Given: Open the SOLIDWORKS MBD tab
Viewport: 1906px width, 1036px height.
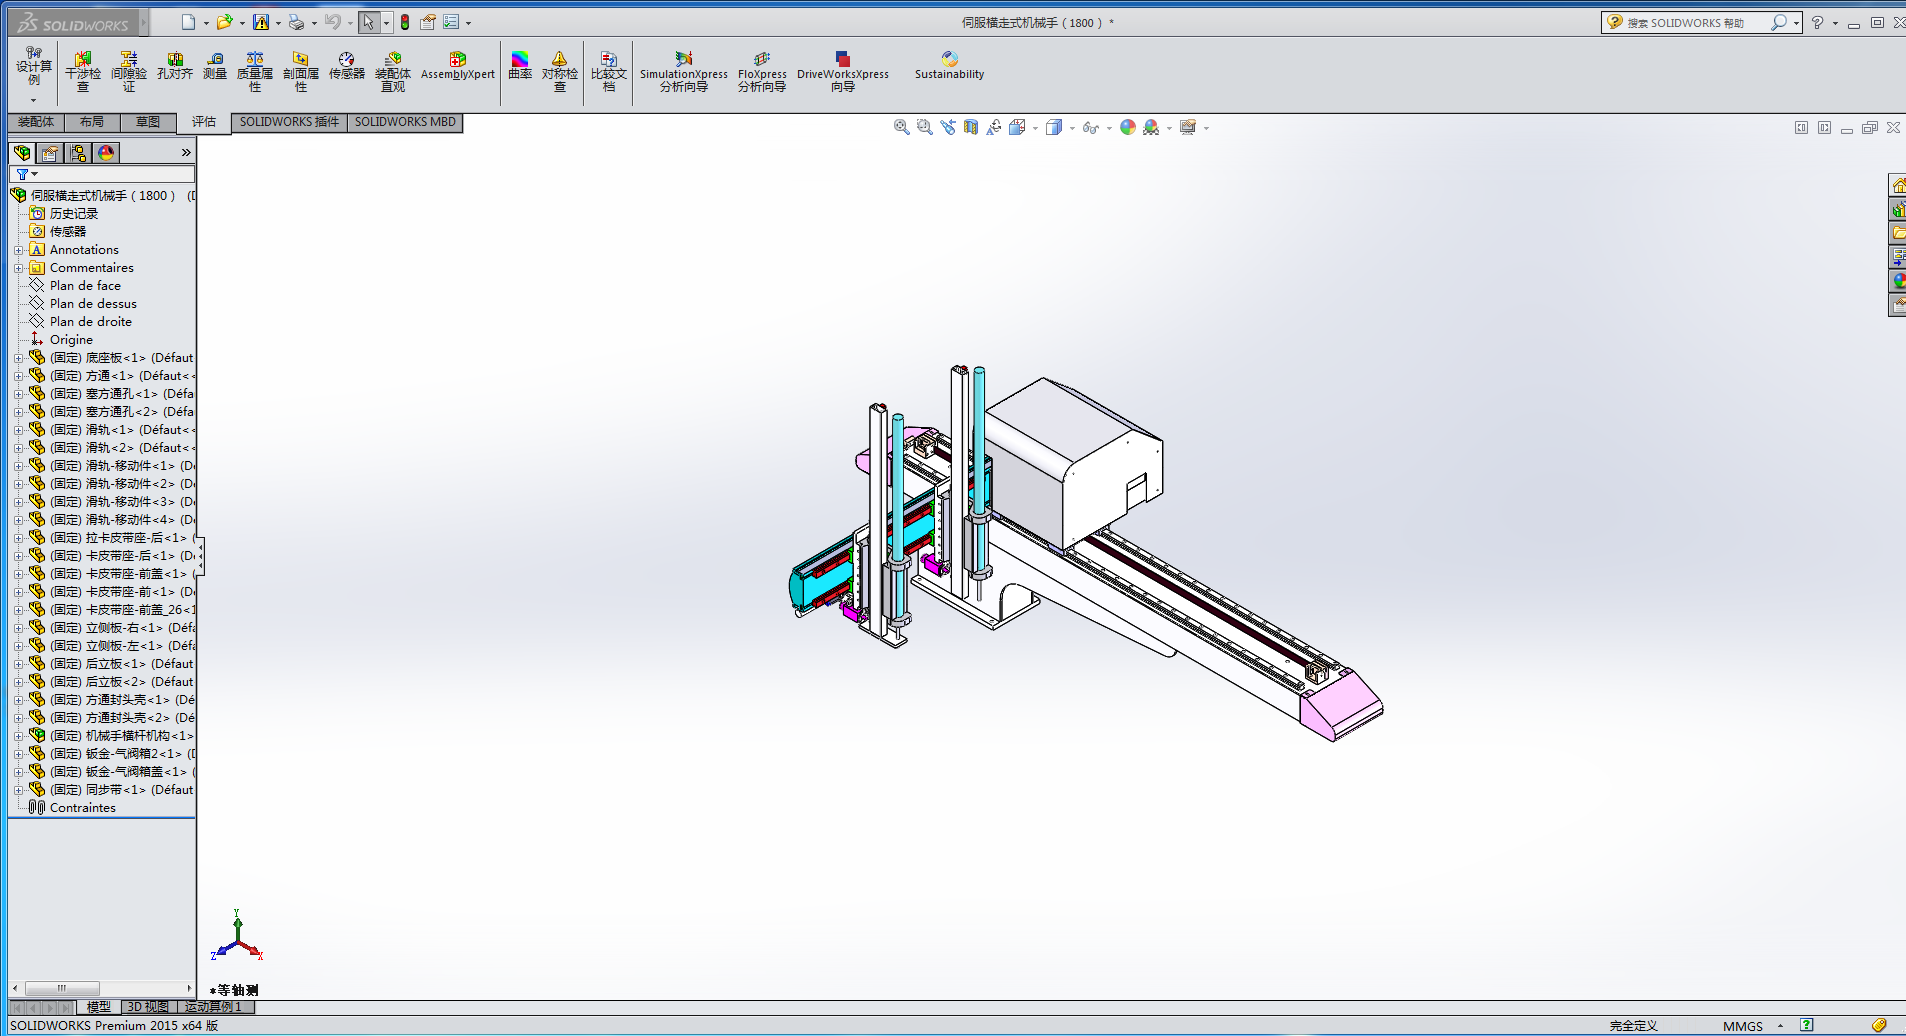Looking at the screenshot, I should point(405,122).
